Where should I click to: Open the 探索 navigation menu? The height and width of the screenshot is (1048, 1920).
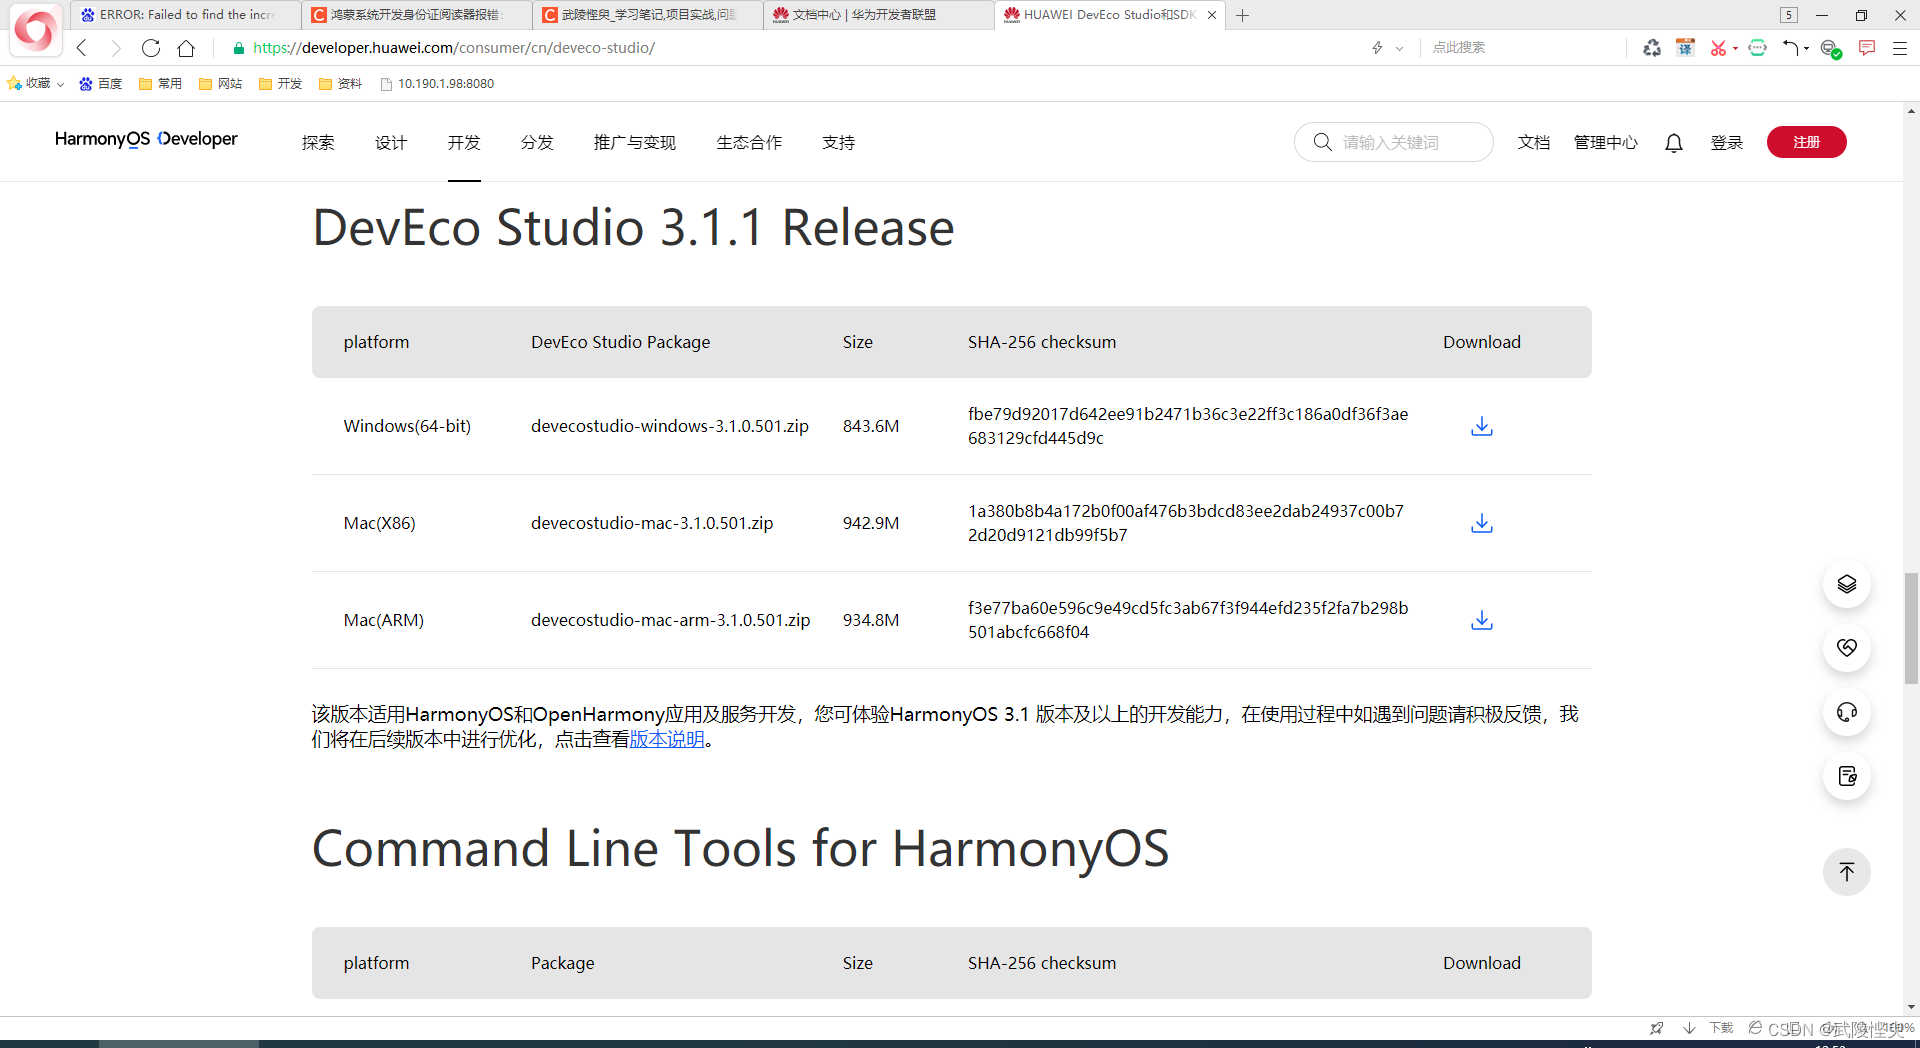click(318, 143)
